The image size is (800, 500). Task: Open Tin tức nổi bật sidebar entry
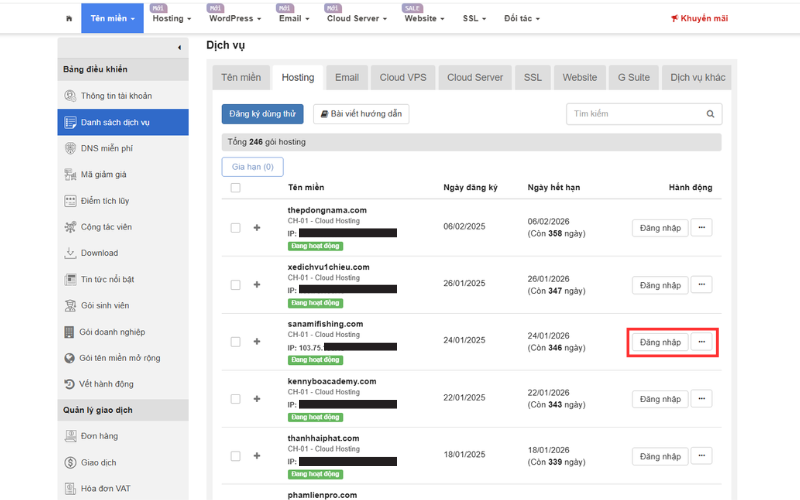[x=123, y=280]
